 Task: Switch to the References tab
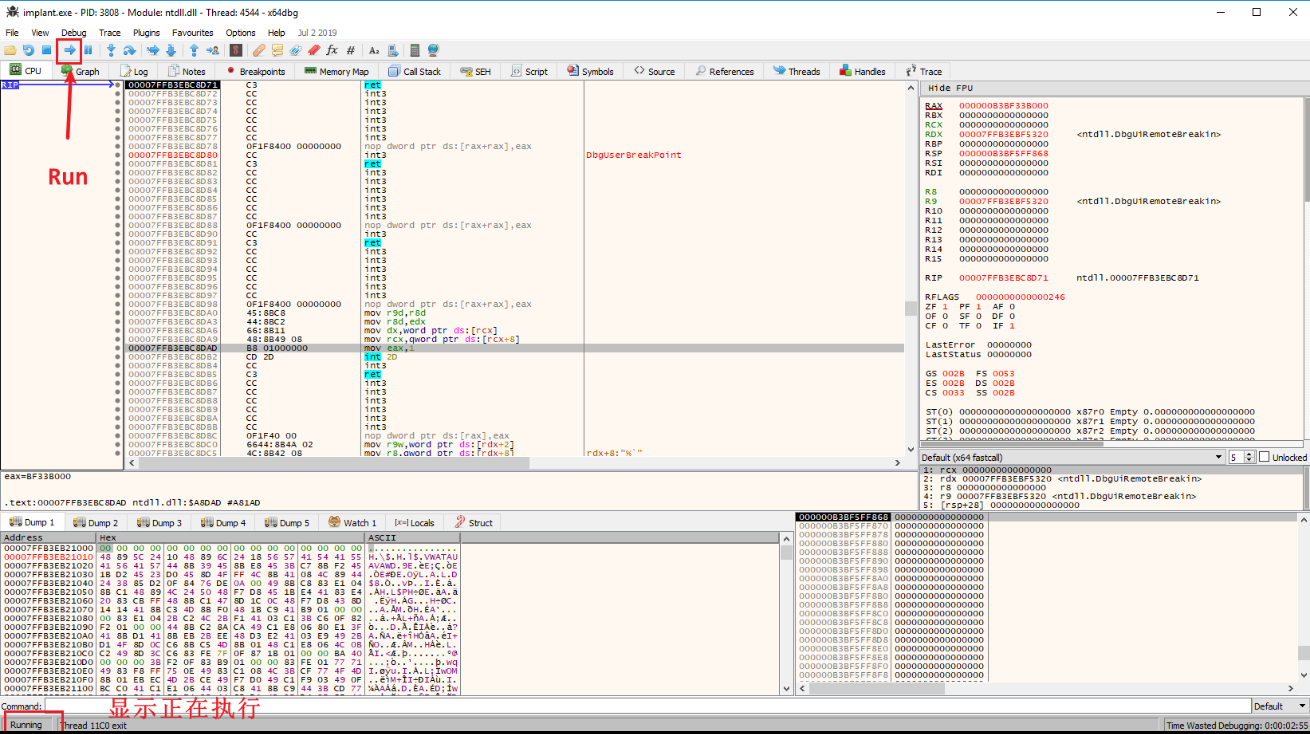click(724, 71)
